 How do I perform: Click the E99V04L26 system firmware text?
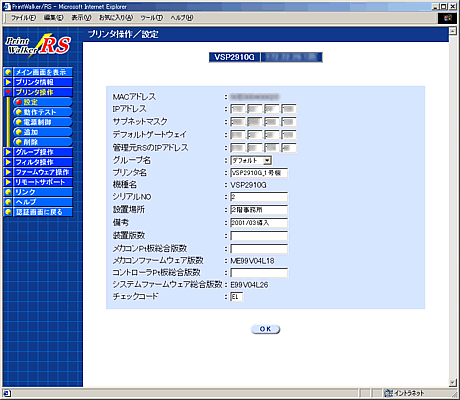(x=249, y=285)
